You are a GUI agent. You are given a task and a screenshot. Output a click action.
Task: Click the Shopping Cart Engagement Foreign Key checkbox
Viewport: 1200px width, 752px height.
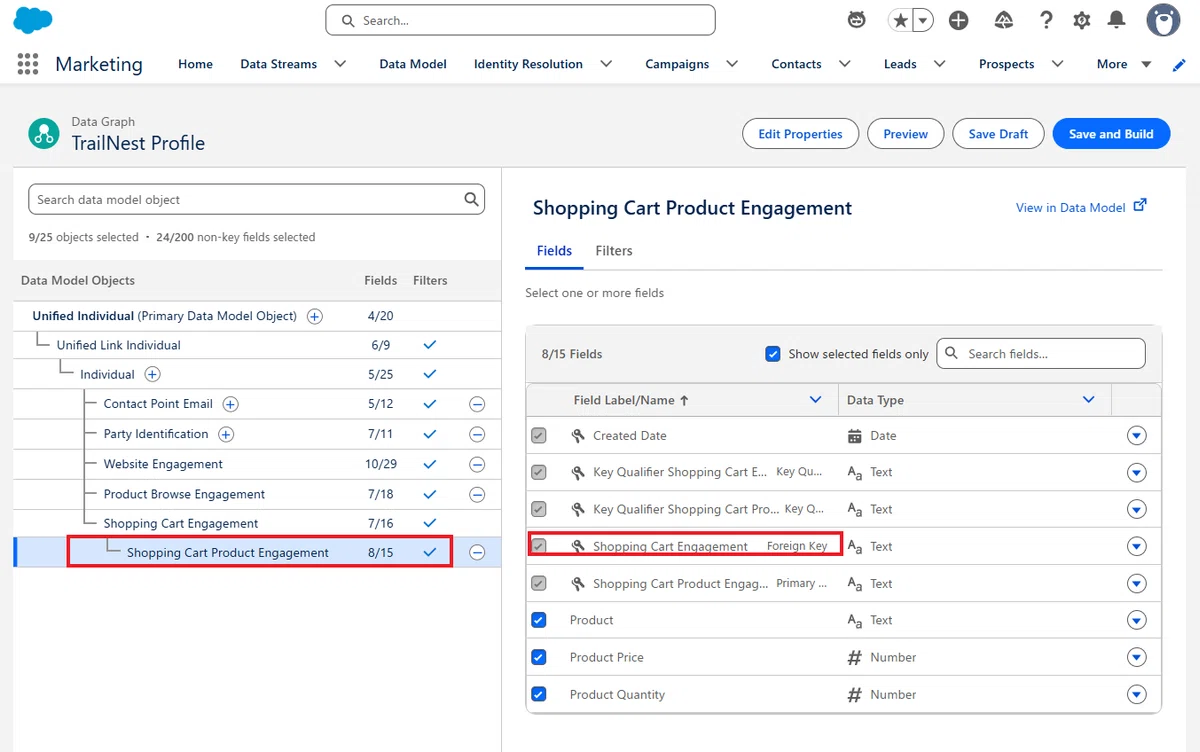pyautogui.click(x=539, y=546)
